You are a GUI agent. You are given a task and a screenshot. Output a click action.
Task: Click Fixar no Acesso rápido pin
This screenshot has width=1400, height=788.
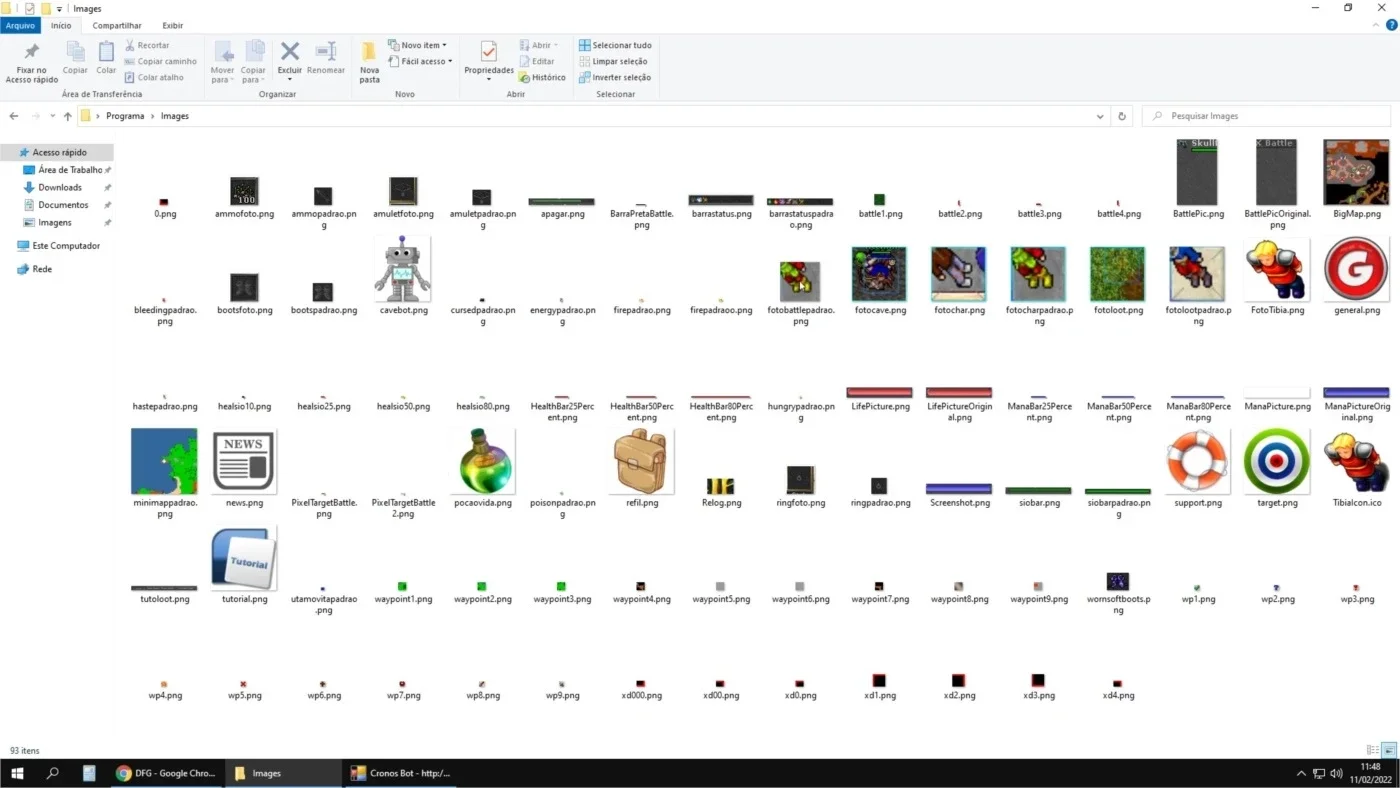point(31,52)
